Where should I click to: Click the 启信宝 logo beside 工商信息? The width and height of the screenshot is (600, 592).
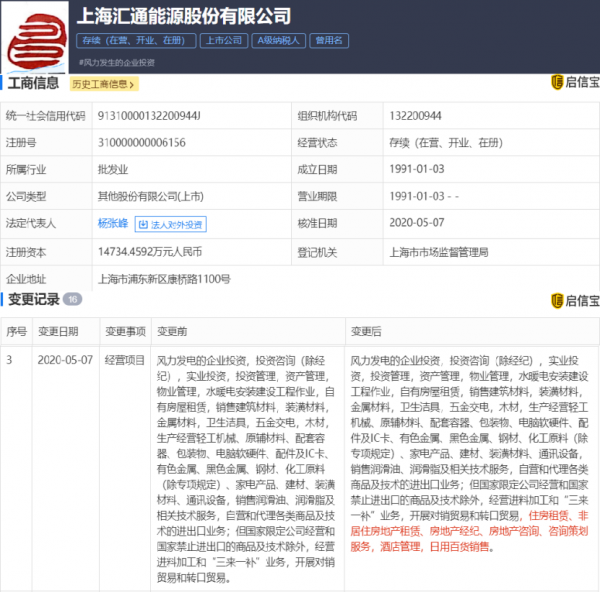[x=575, y=82]
